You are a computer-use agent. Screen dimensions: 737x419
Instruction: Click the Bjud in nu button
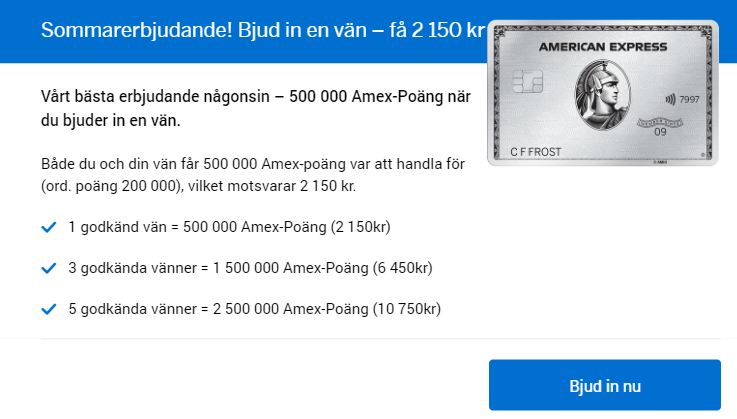(604, 385)
